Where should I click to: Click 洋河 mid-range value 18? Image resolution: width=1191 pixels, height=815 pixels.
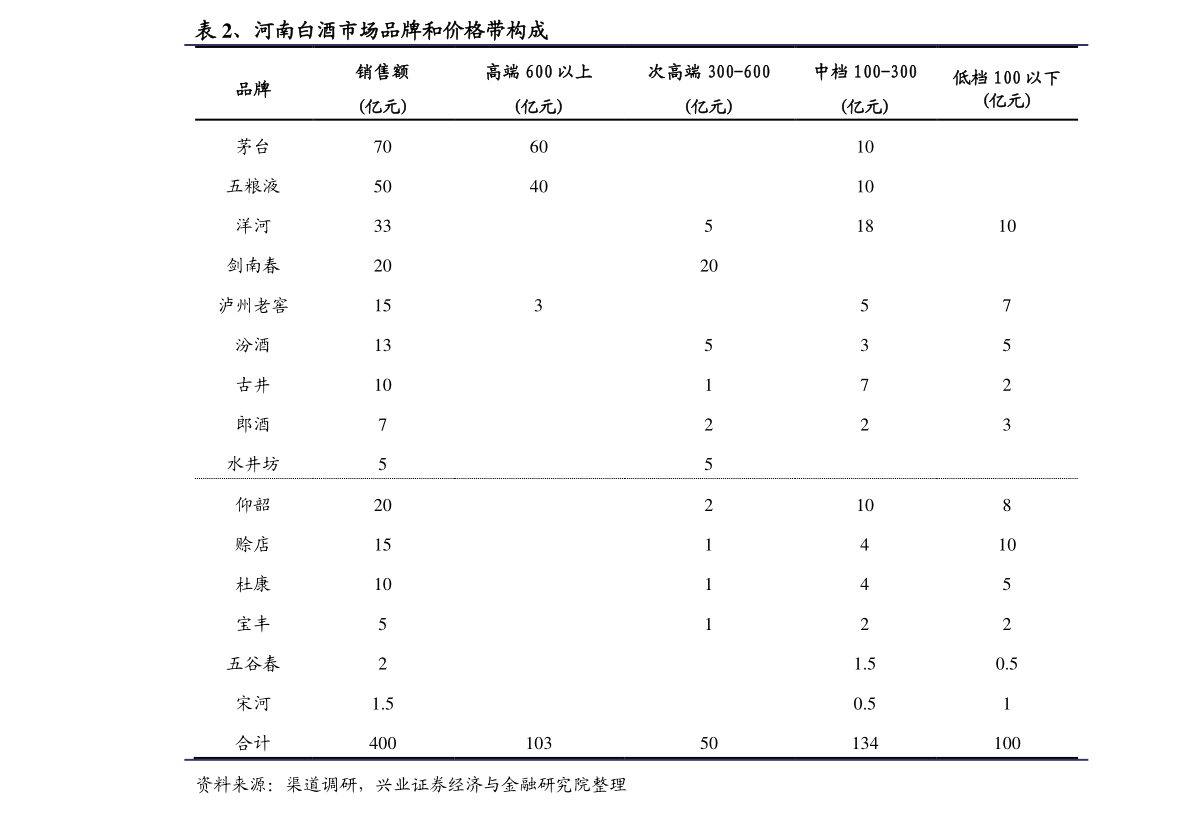click(865, 226)
